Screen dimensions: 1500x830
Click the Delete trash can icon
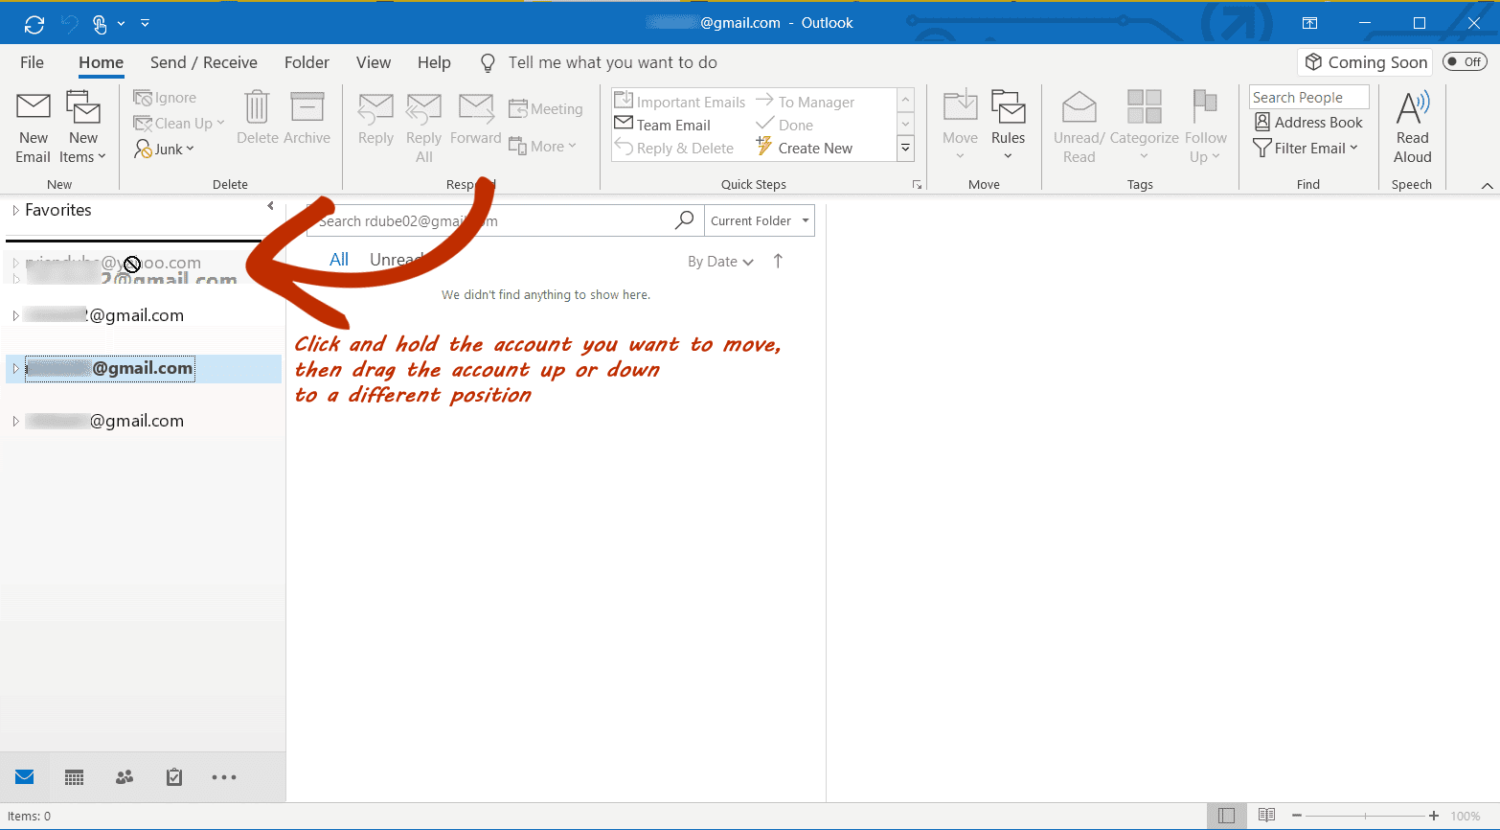(257, 108)
